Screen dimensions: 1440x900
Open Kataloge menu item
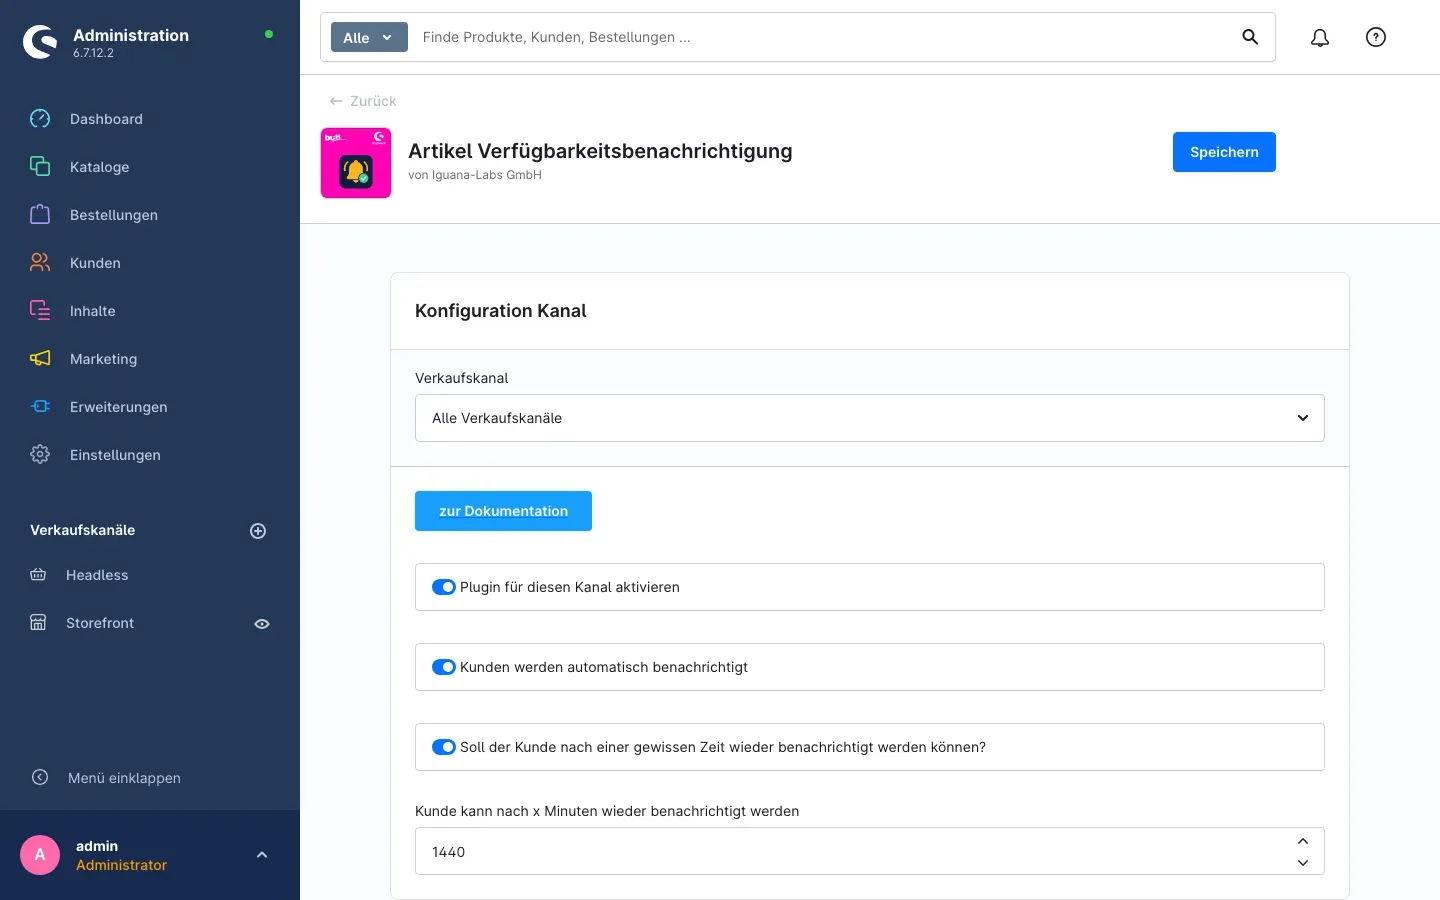100,167
